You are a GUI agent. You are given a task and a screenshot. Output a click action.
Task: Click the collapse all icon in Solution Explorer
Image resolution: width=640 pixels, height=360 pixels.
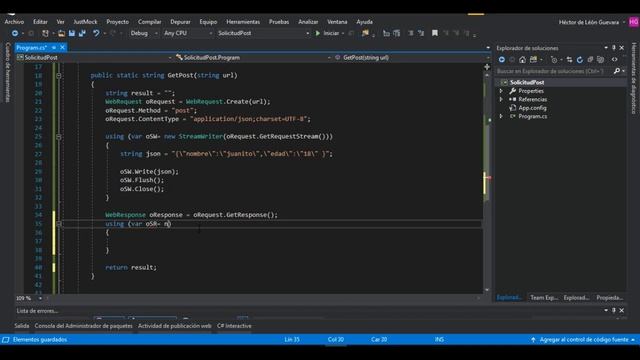pyautogui.click(x=590, y=60)
